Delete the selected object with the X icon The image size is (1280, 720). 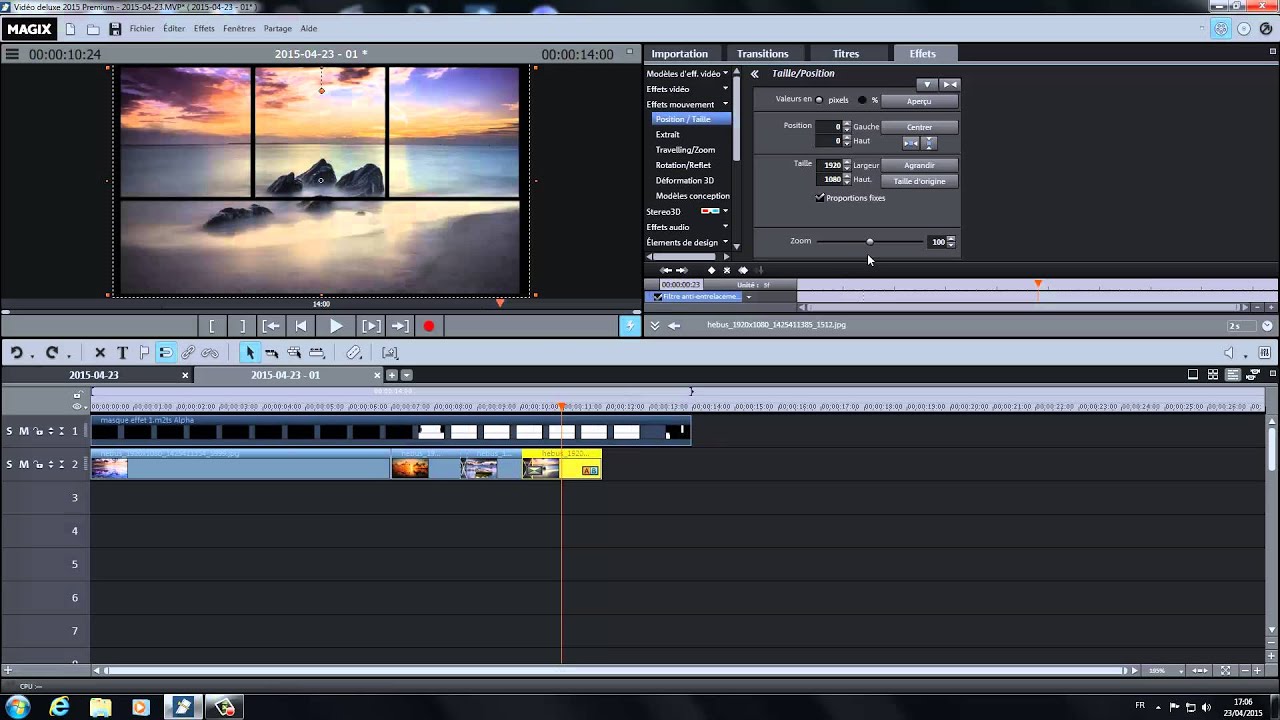click(x=100, y=353)
